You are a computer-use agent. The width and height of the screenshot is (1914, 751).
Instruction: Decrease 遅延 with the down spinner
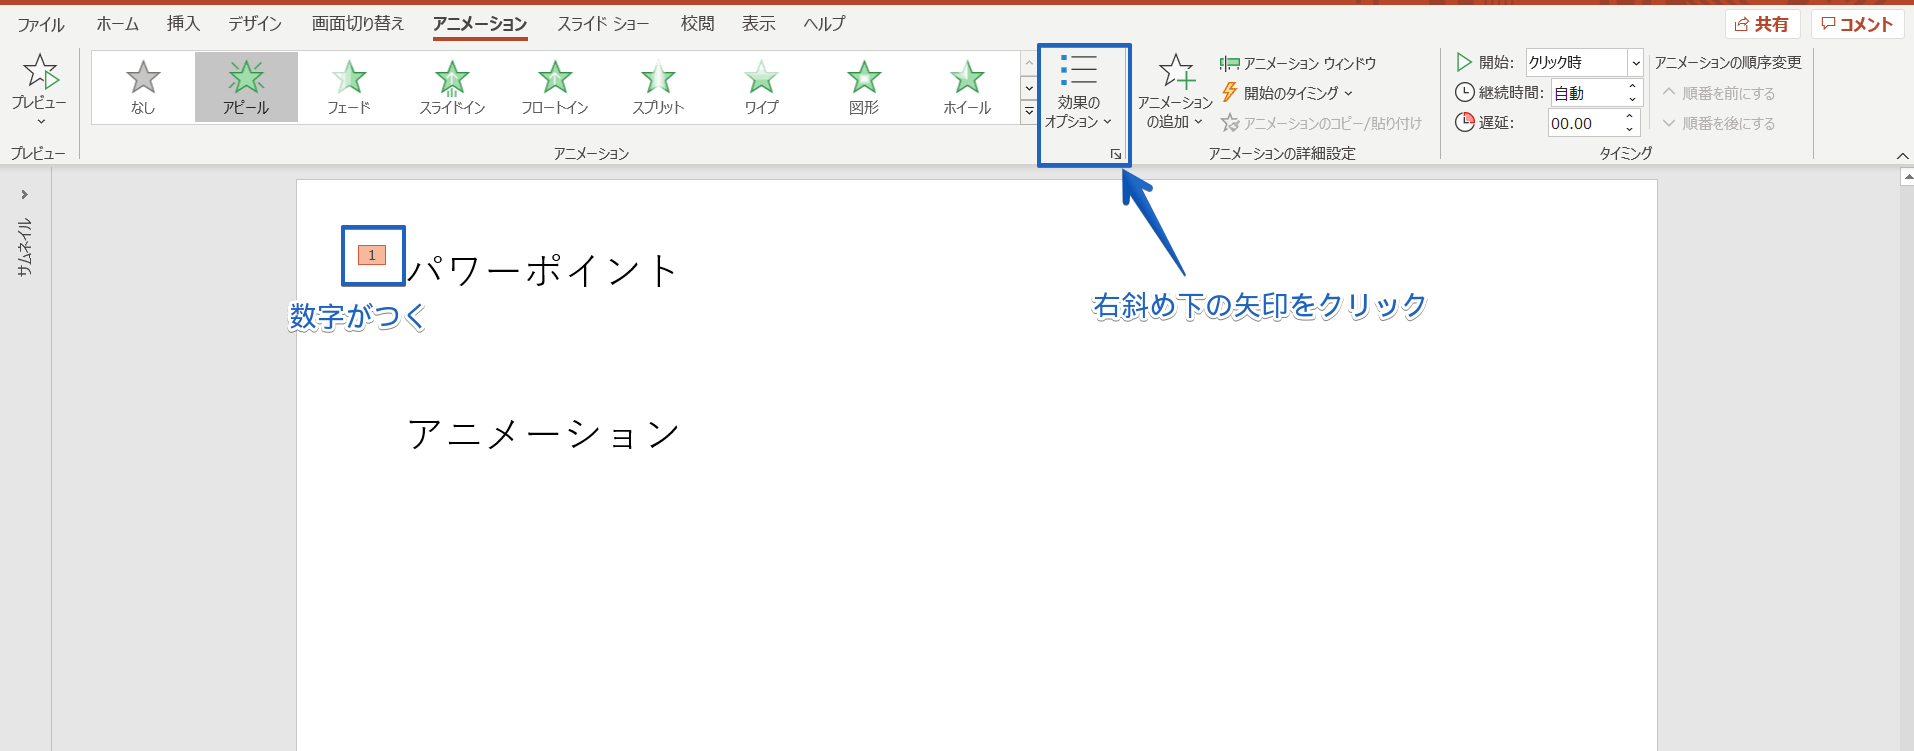1630,129
